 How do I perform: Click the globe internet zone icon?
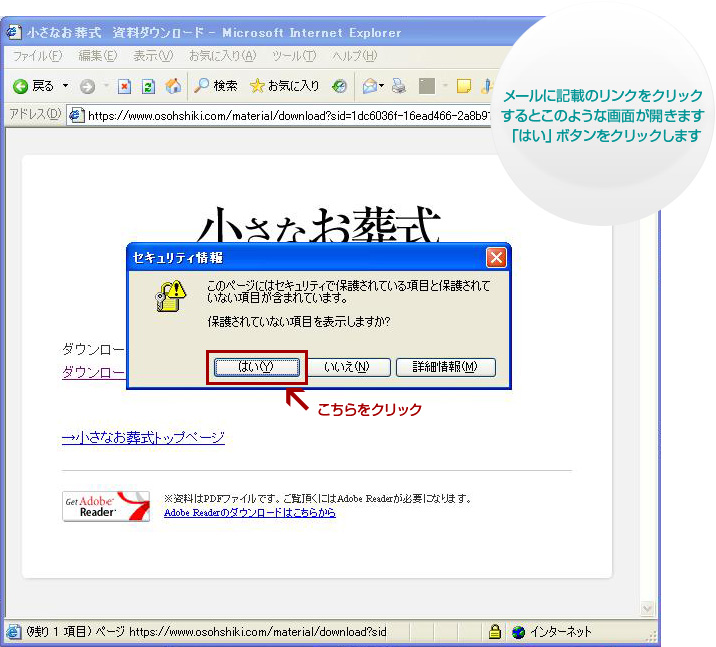click(518, 632)
